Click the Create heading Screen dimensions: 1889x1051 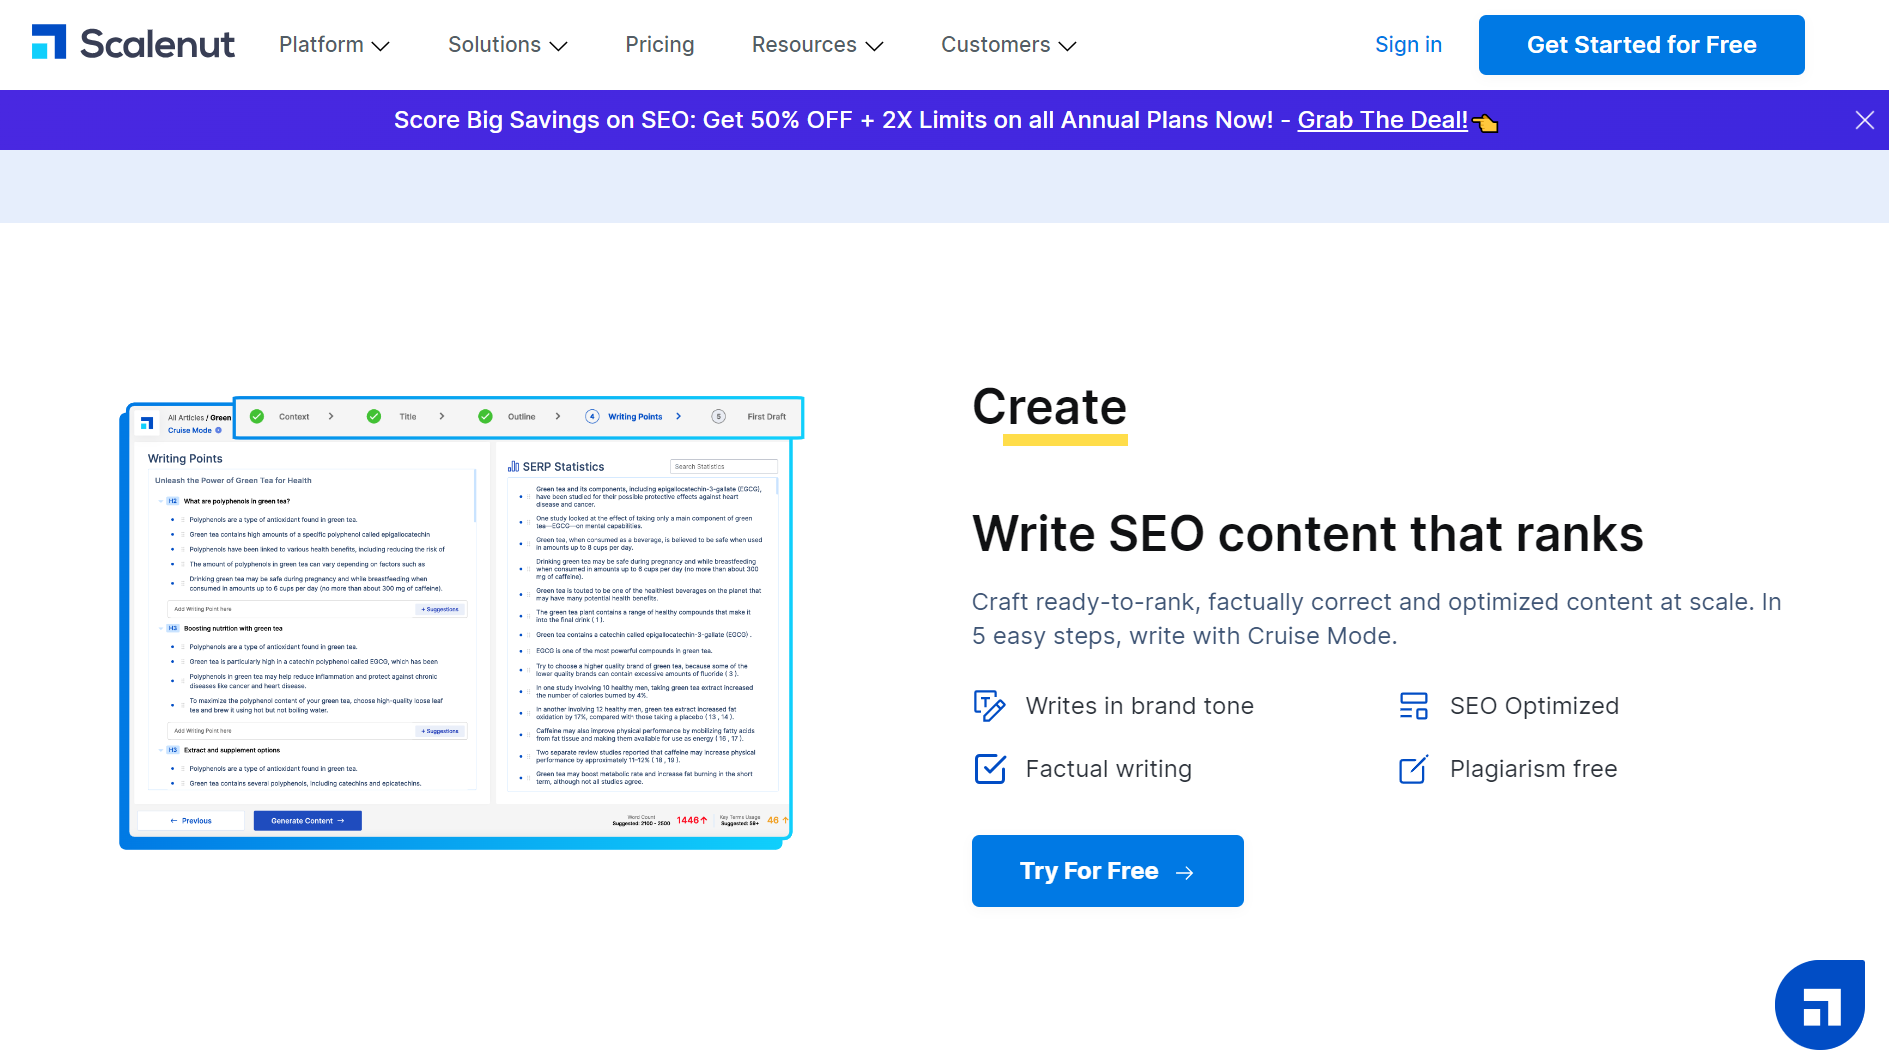1050,407
